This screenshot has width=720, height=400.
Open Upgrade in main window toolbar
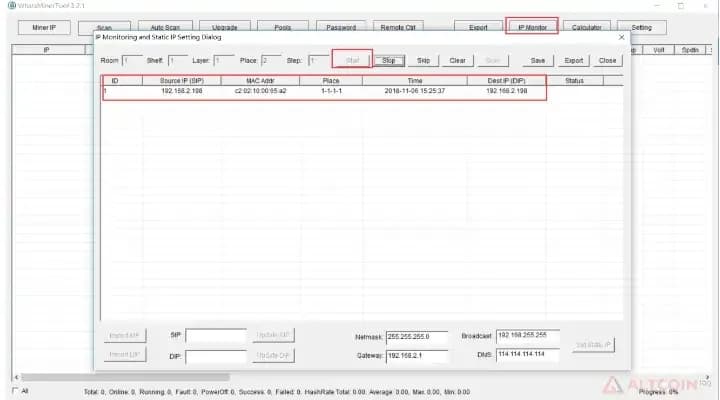(224, 28)
